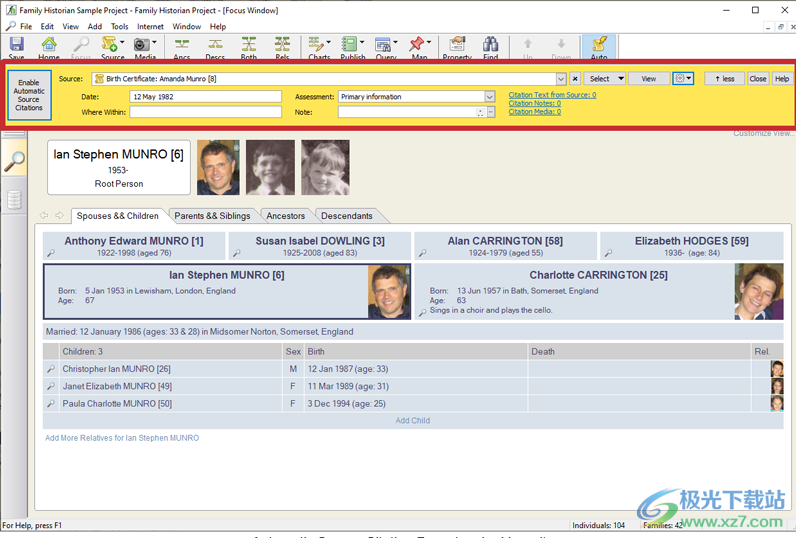Click magnifier icon in Alan CARRINGTON box
Screen dimensions: 796x538
(422, 253)
